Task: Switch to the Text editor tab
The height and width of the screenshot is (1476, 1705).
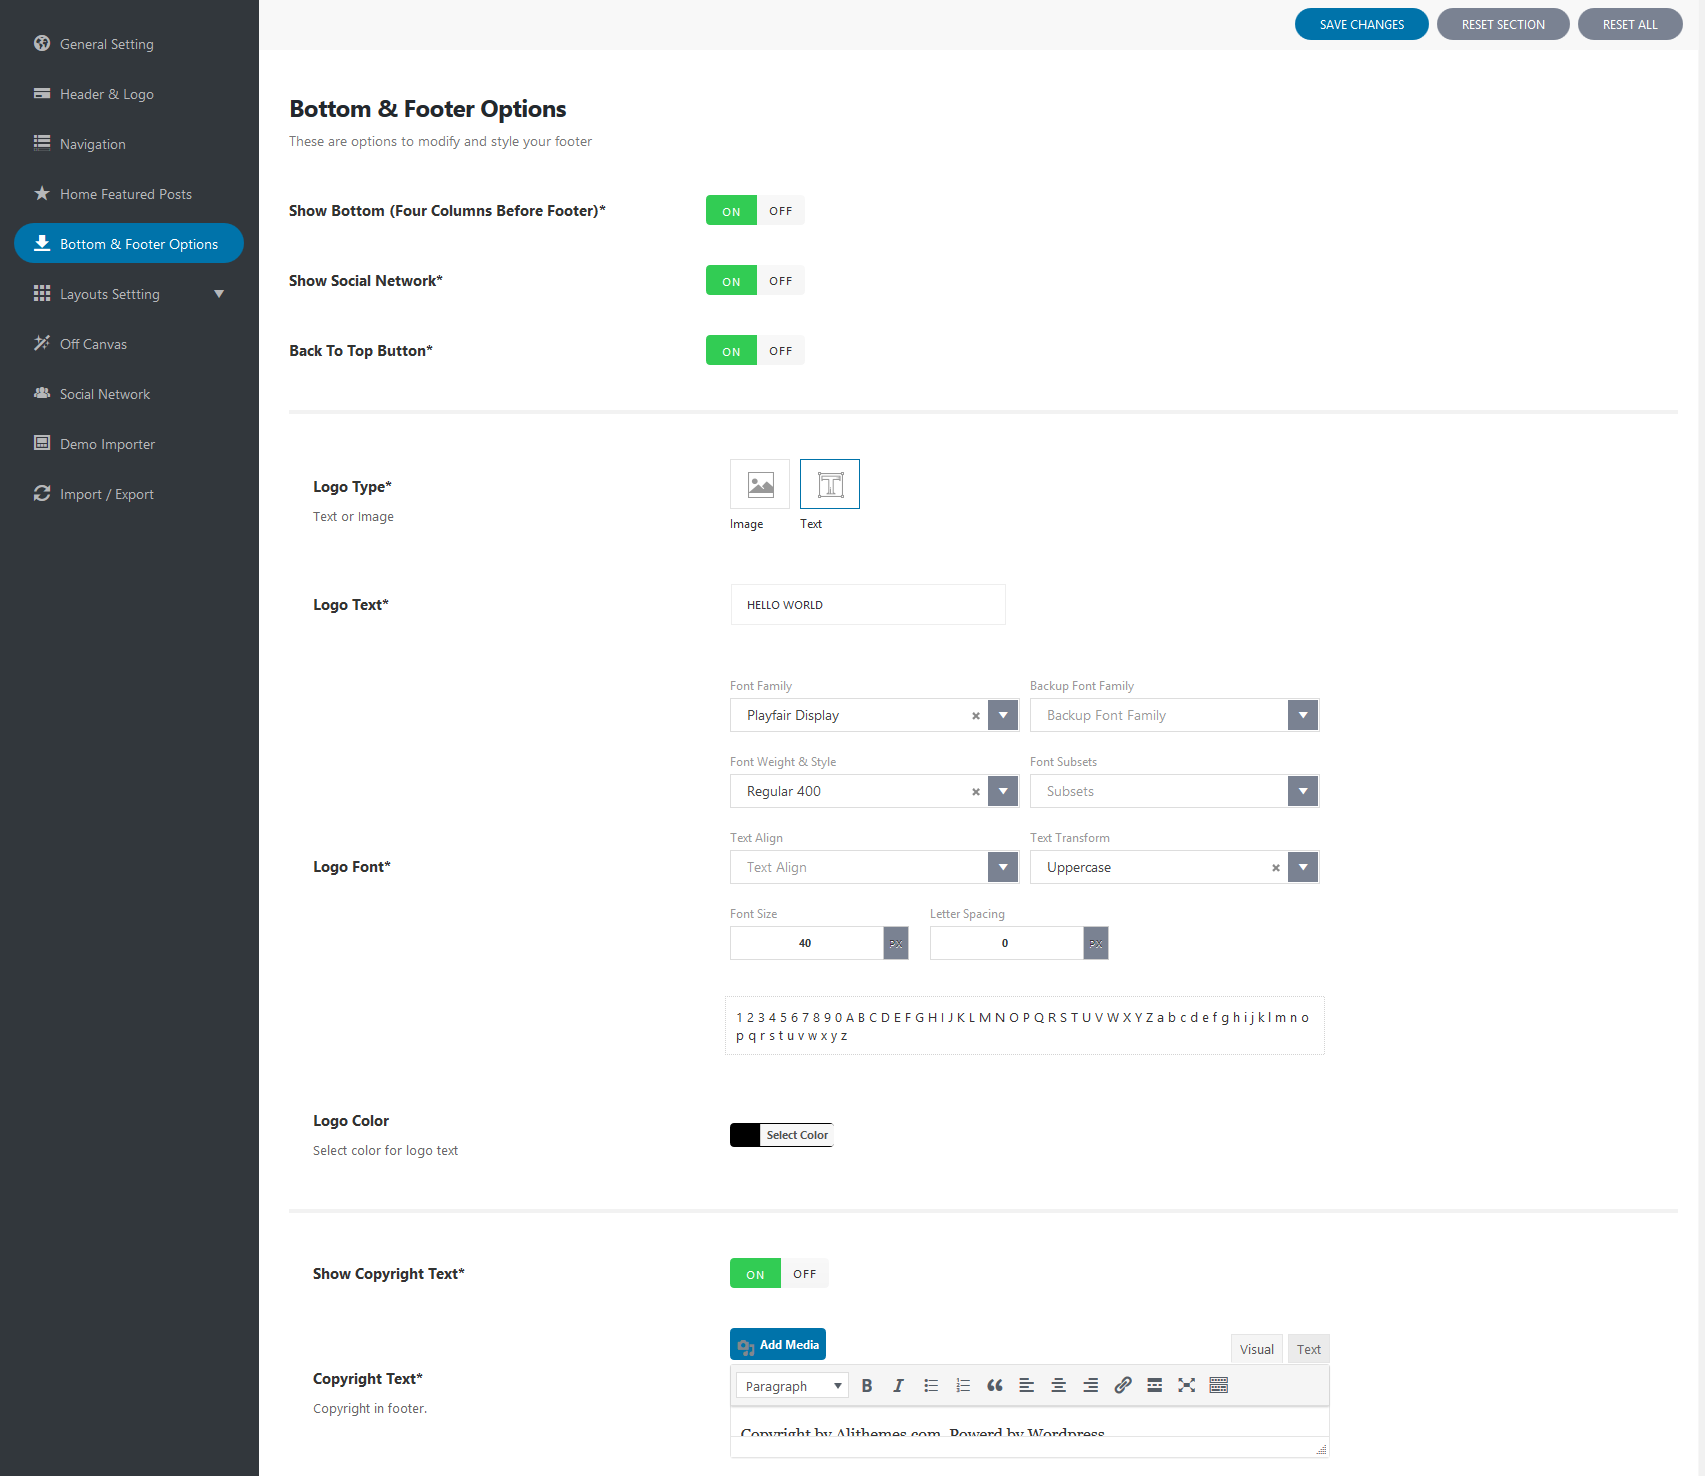Action: coord(1308,1349)
